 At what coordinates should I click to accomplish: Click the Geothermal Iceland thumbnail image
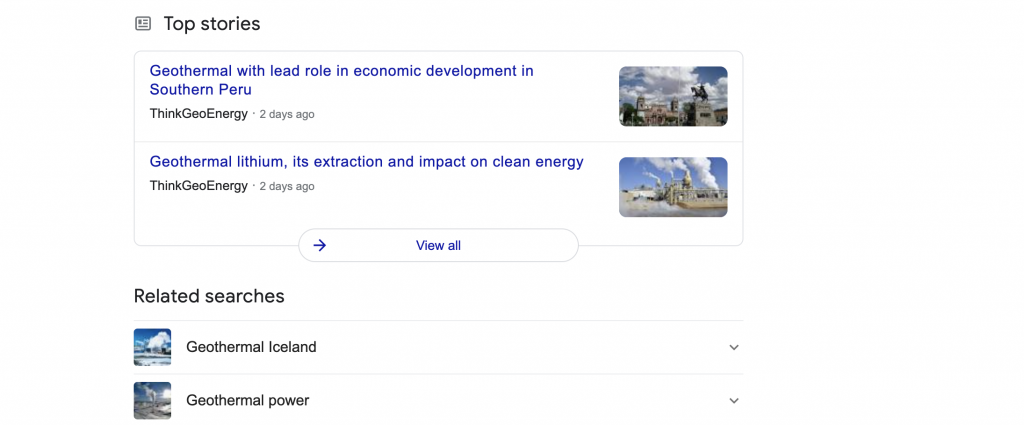pyautogui.click(x=152, y=347)
